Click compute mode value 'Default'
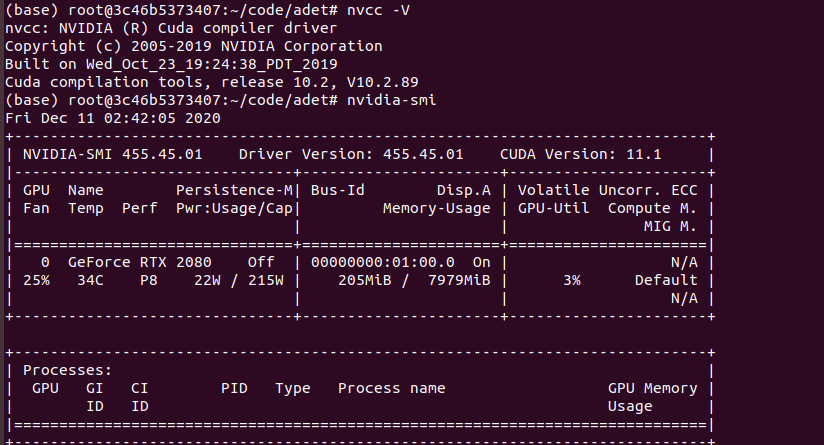Screen dimensions: 824x445 tap(665, 281)
